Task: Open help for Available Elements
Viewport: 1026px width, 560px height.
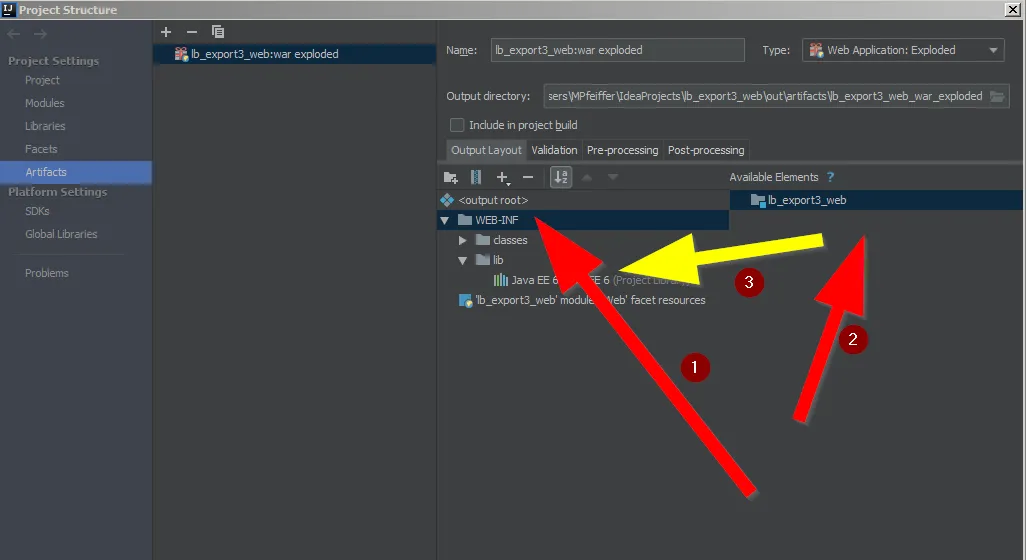Action: tap(830, 177)
